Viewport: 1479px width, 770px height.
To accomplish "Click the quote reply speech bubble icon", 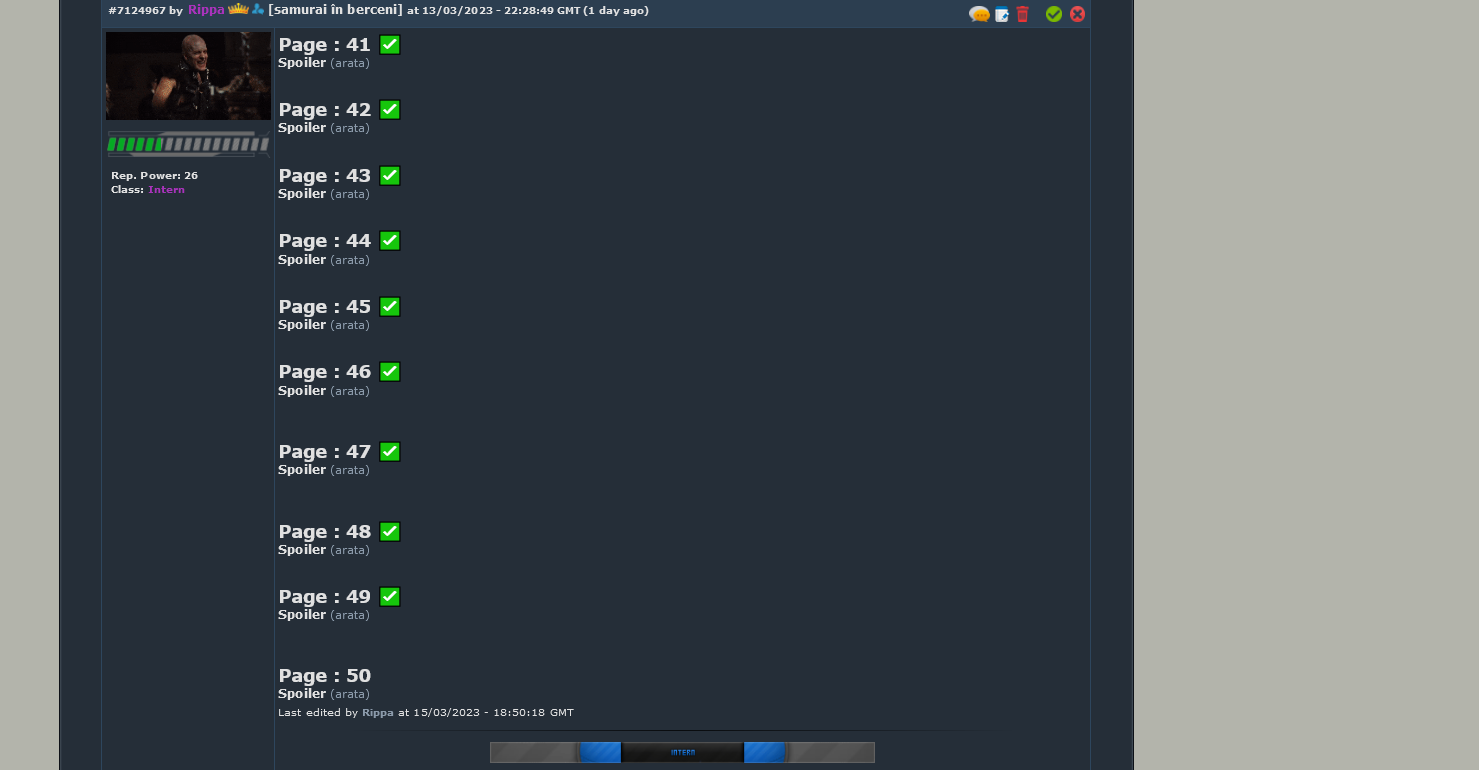I will click(979, 14).
